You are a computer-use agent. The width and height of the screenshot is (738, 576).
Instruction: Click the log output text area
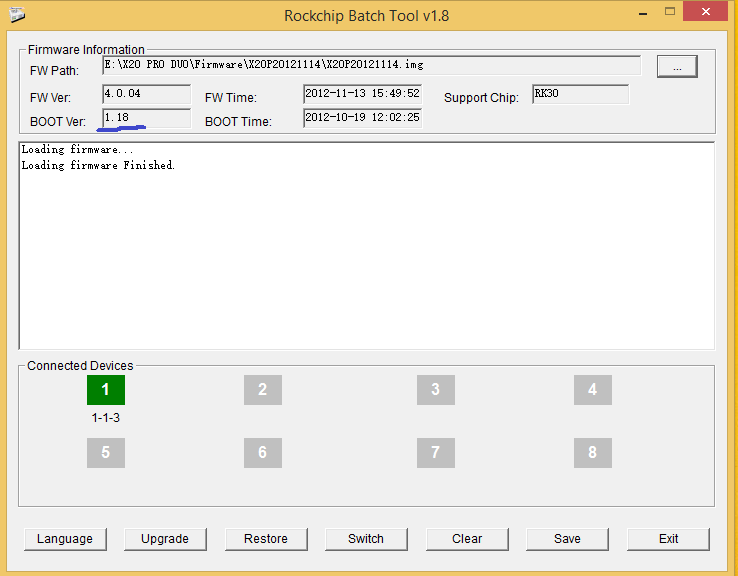[x=367, y=245]
